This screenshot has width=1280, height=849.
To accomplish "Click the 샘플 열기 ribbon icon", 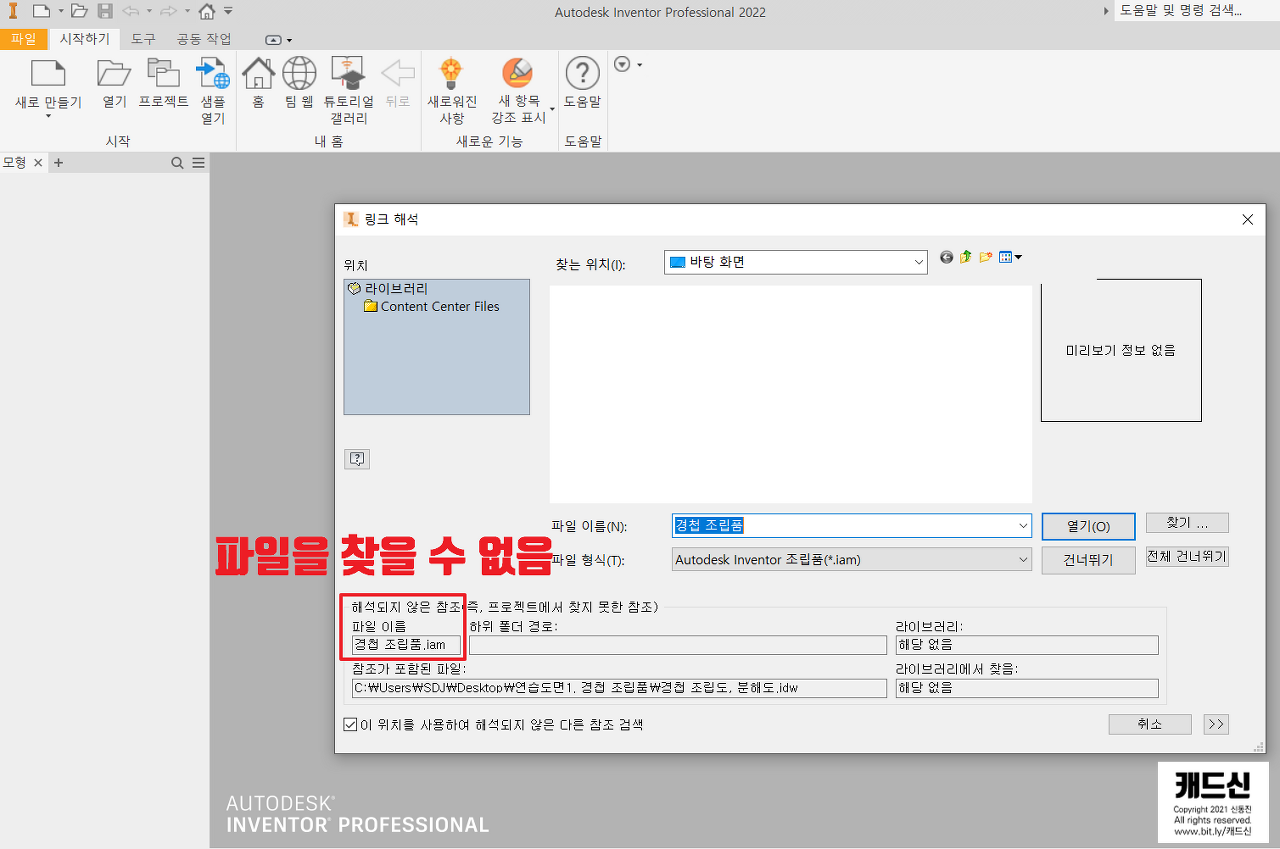I will click(x=212, y=73).
